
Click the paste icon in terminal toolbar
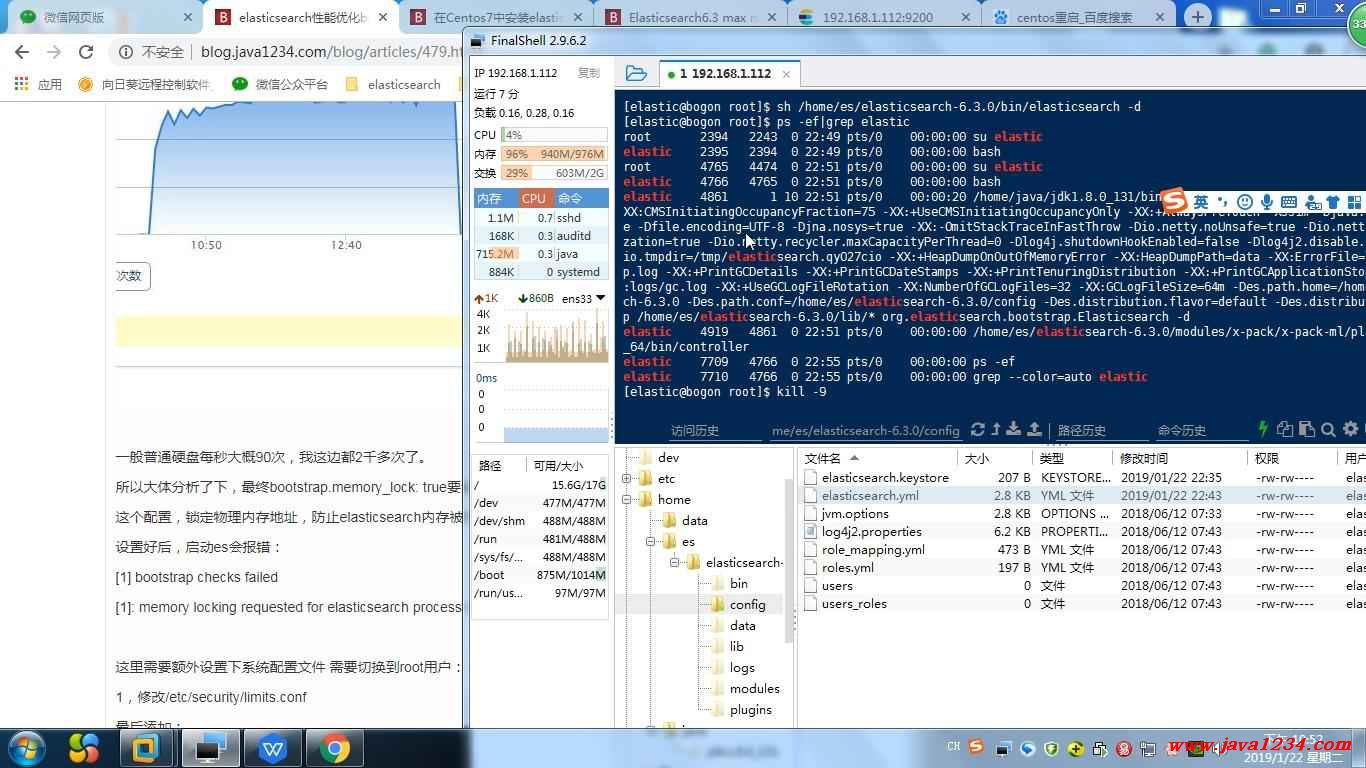[1307, 429]
